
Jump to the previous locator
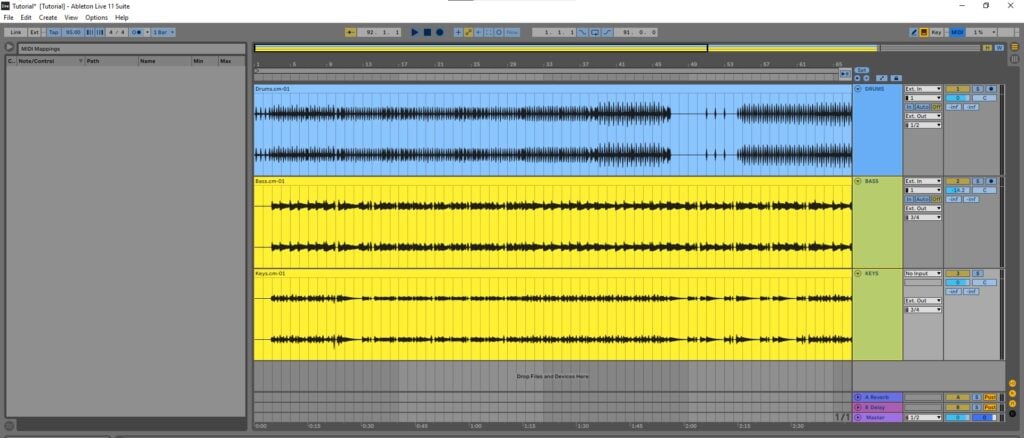pyautogui.click(x=857, y=78)
